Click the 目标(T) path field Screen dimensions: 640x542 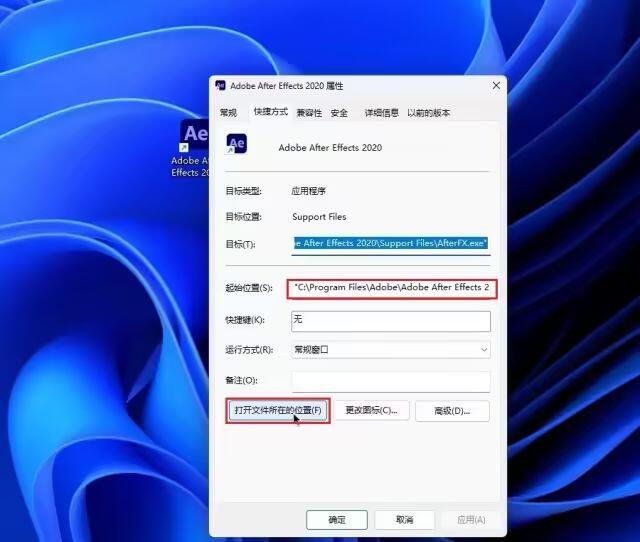point(391,244)
